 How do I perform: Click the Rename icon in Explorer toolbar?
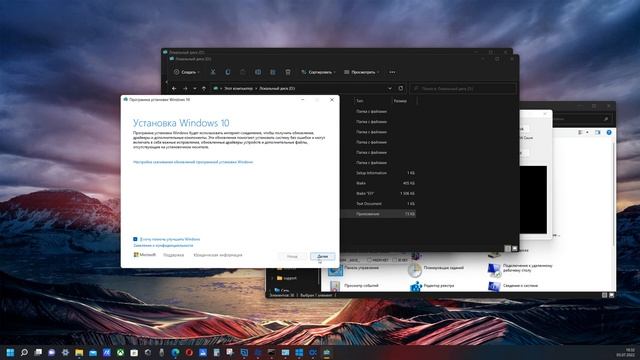(x=258, y=72)
